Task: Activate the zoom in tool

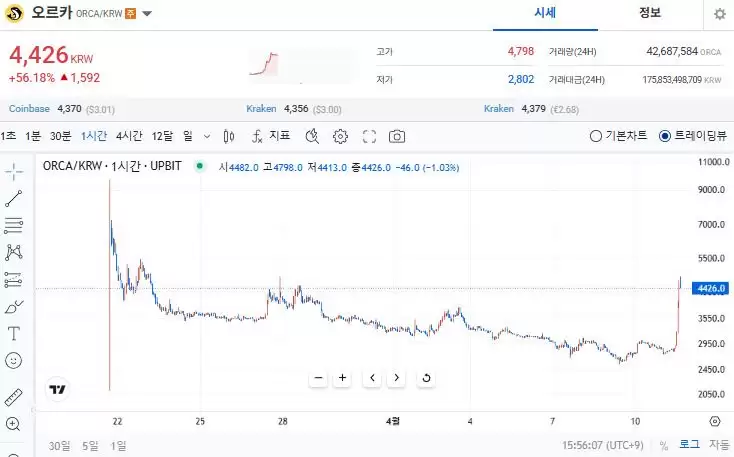Action: pos(13,424)
